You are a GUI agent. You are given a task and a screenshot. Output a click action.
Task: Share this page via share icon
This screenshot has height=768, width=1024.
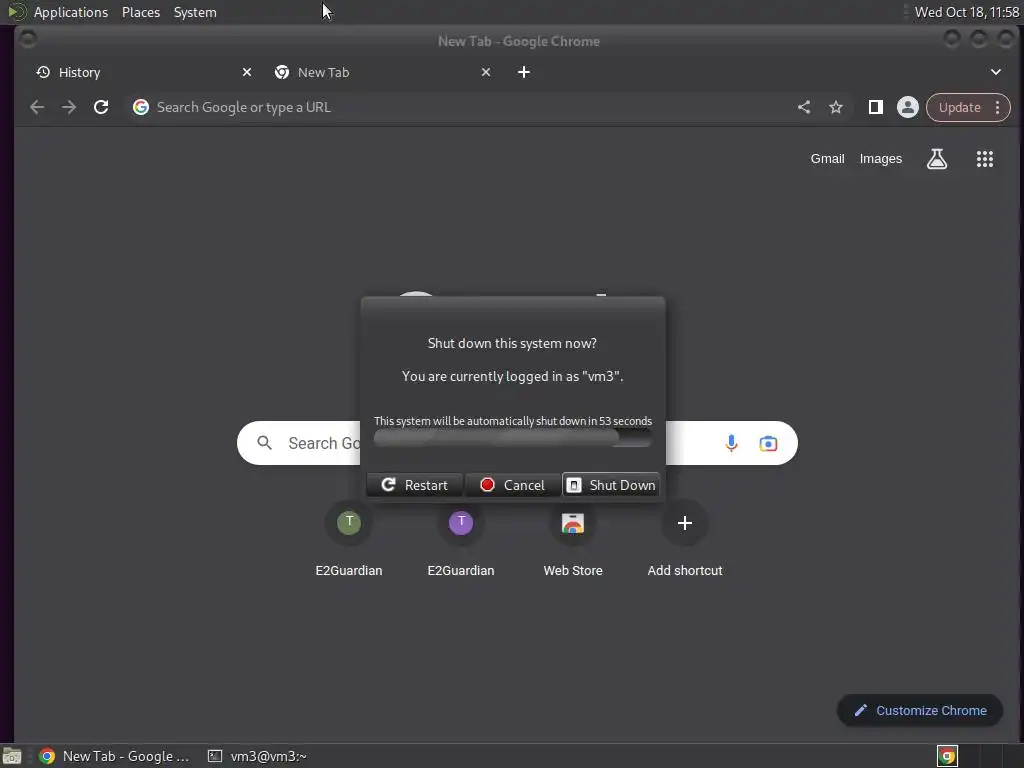tap(804, 107)
